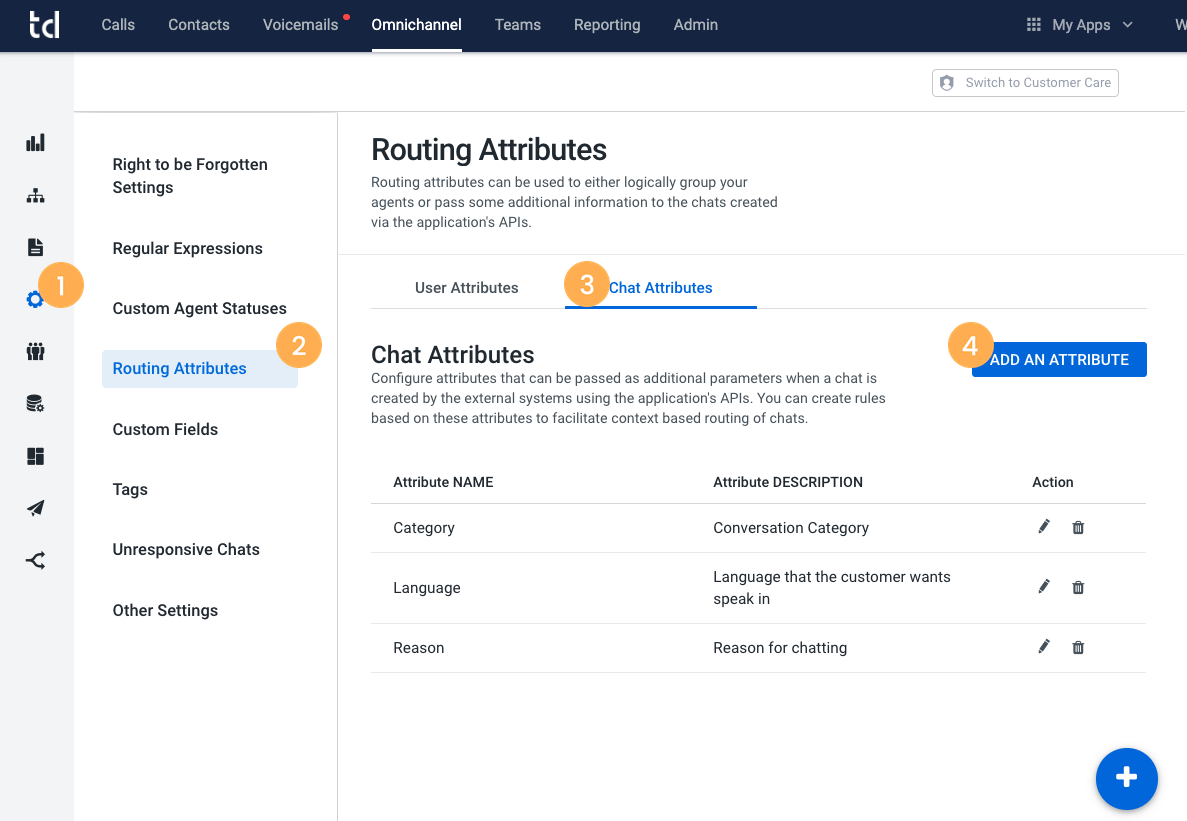
Task: Open Other Settings
Action: pyautogui.click(x=165, y=610)
